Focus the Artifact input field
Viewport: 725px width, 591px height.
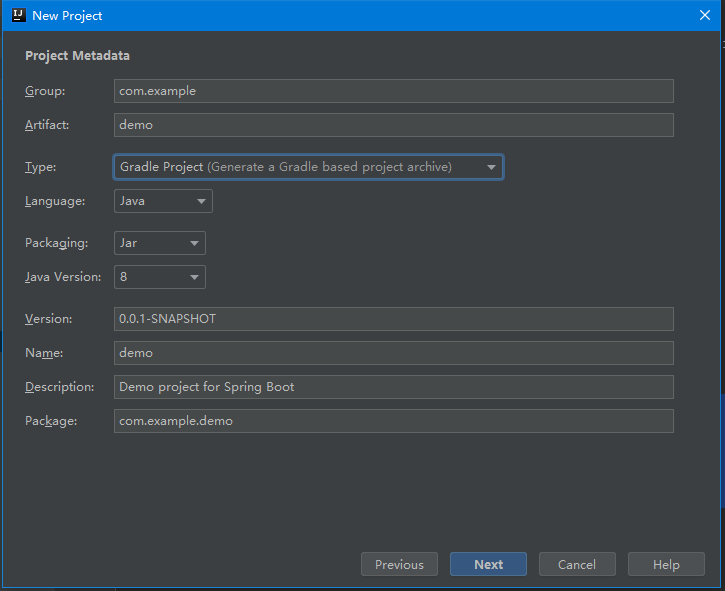393,125
